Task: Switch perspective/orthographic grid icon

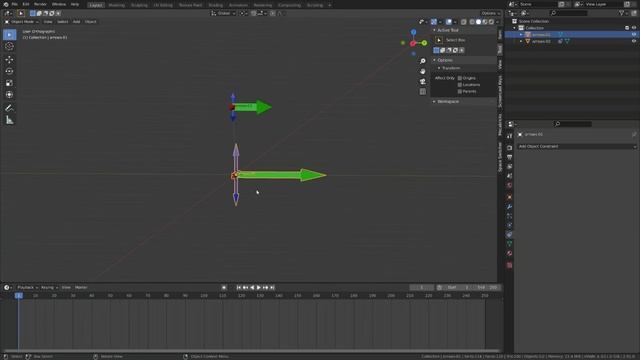Action: pos(423,91)
